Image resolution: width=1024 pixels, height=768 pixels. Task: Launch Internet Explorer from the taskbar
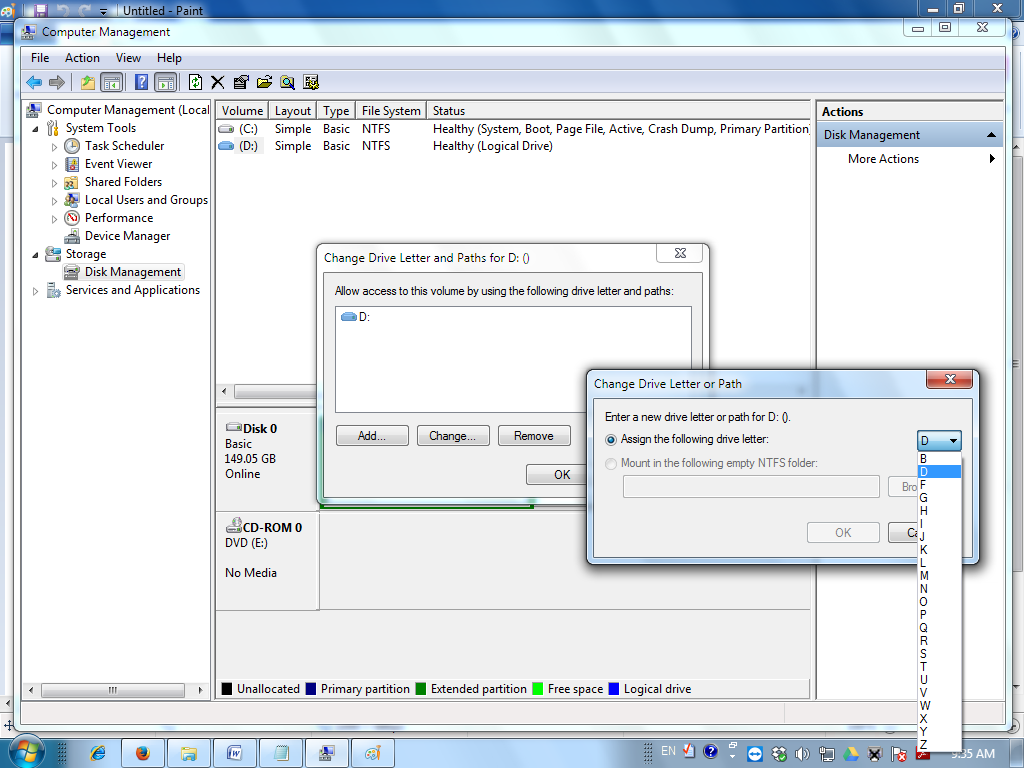98,751
